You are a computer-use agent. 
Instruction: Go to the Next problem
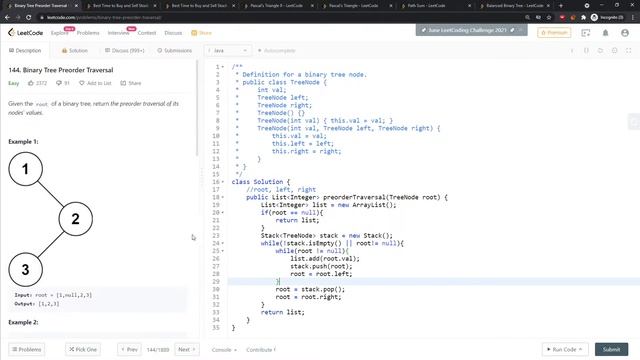coord(187,349)
